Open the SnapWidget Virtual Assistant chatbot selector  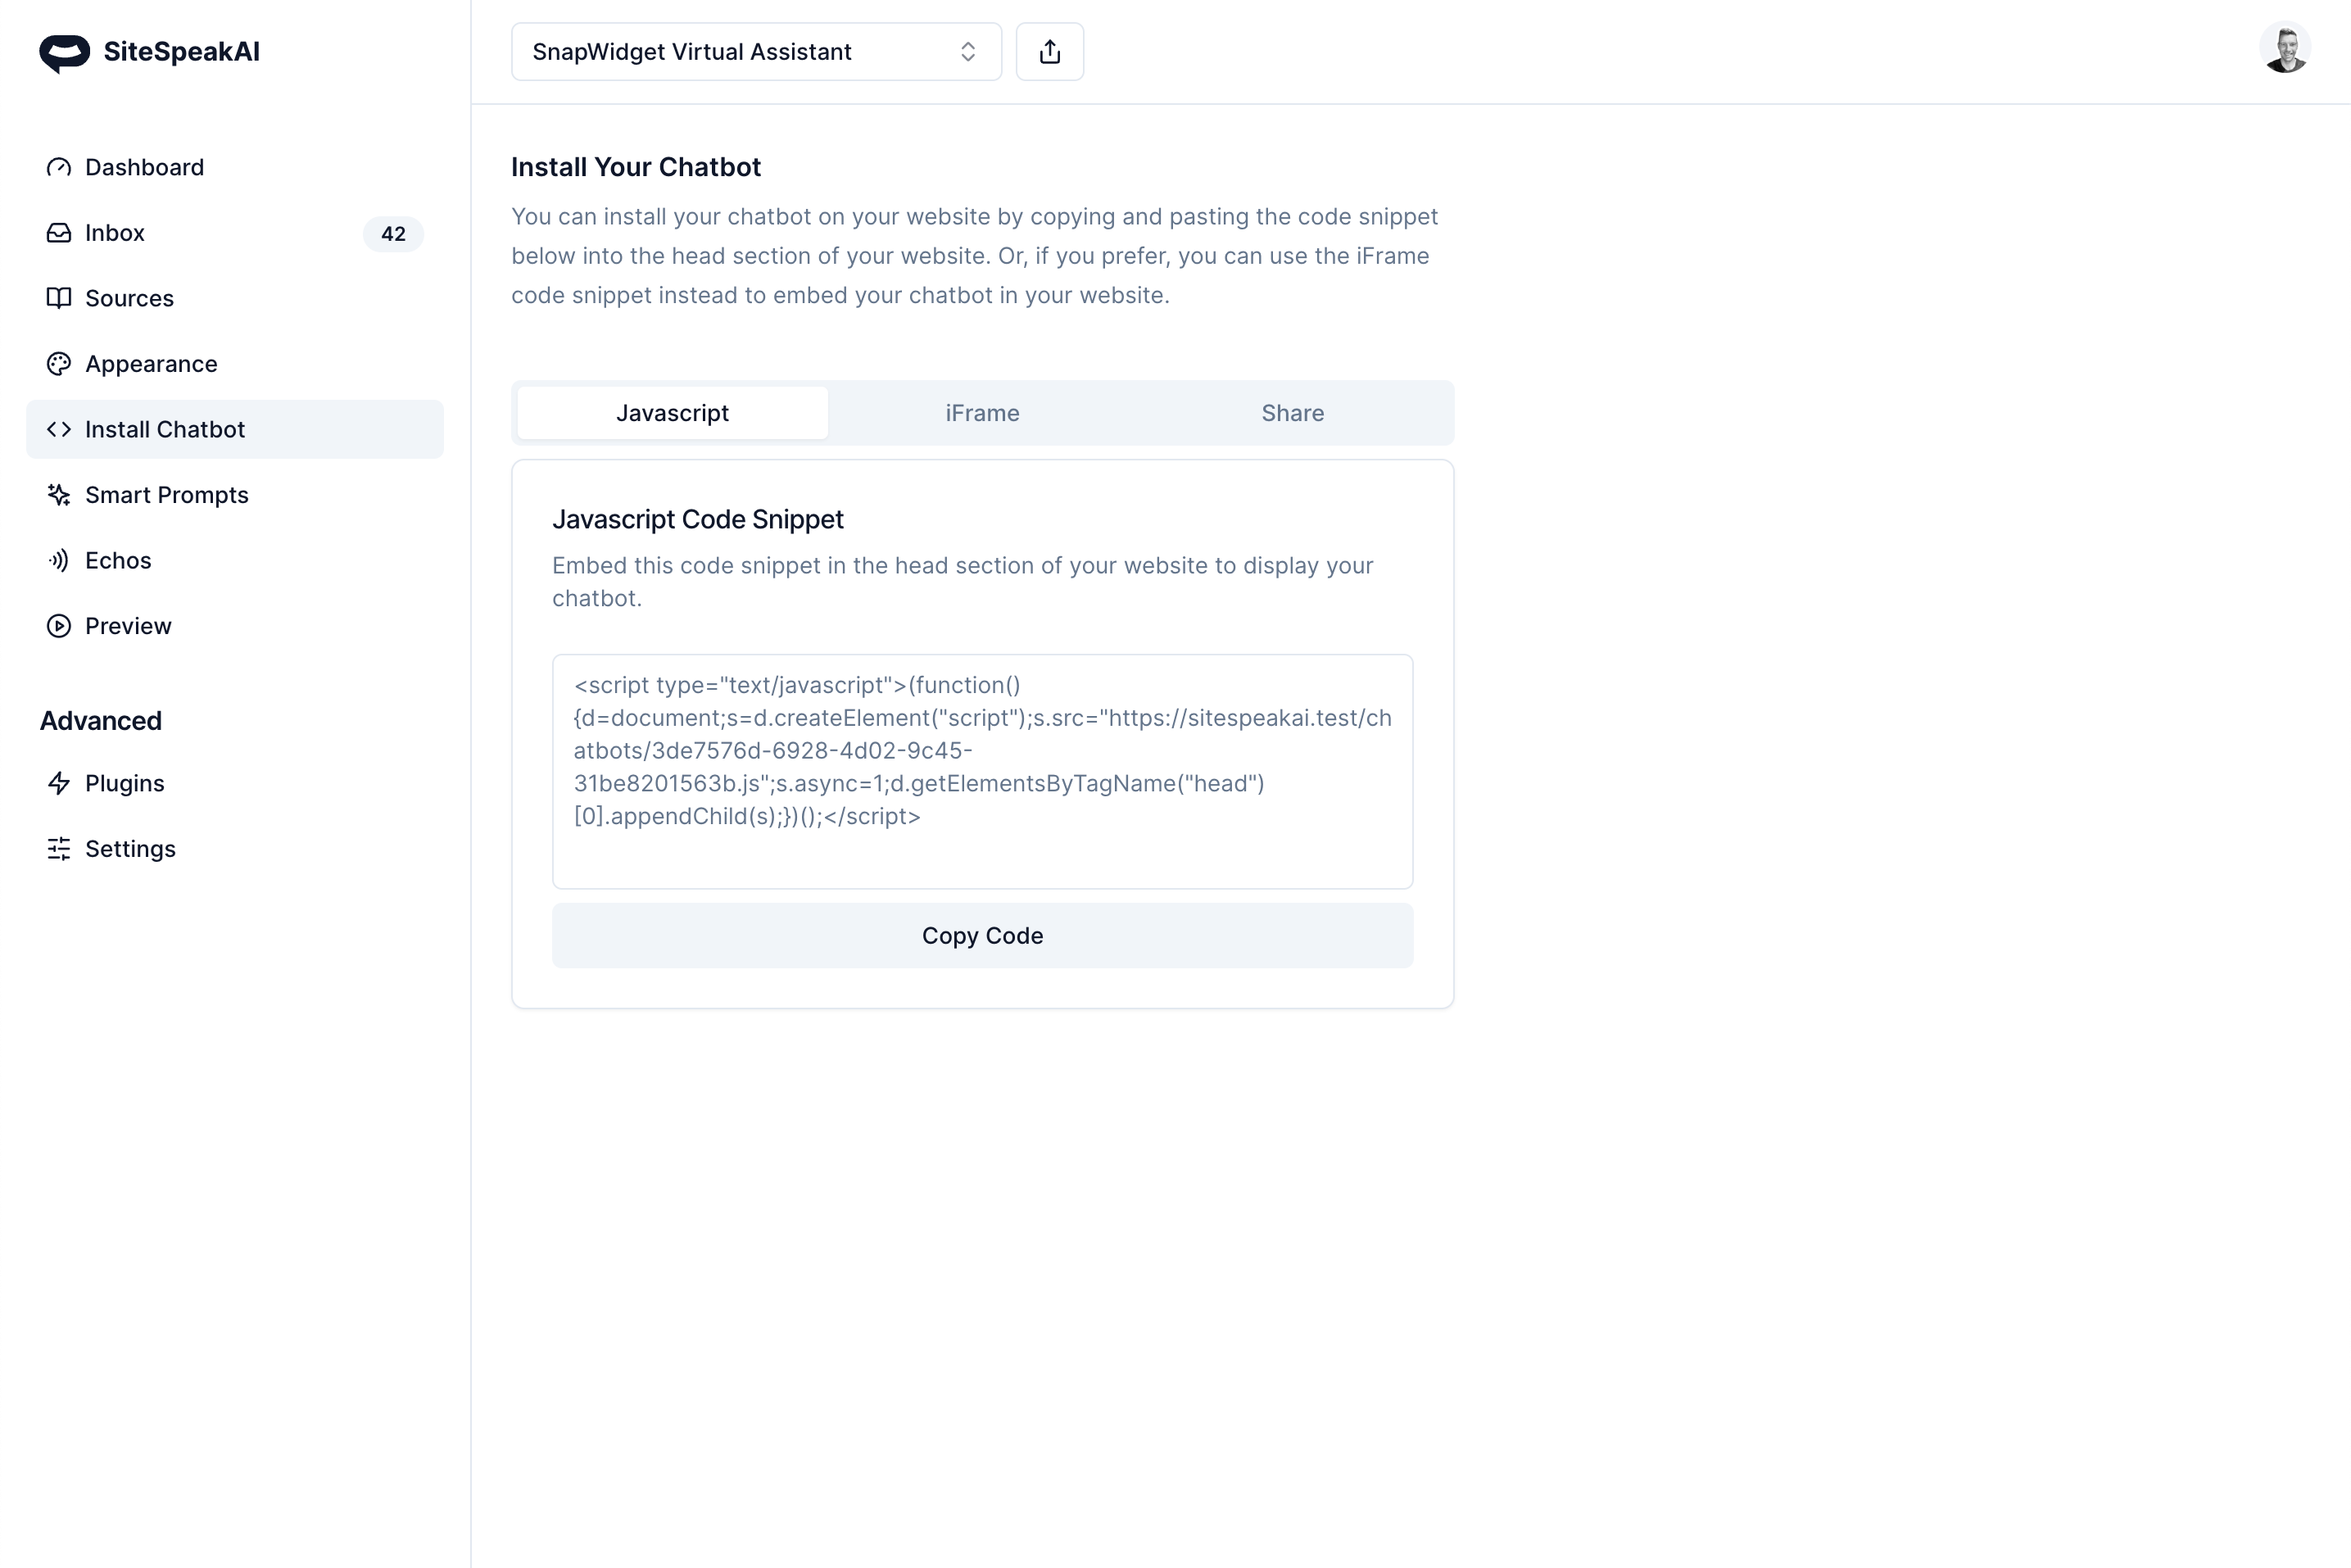(756, 52)
